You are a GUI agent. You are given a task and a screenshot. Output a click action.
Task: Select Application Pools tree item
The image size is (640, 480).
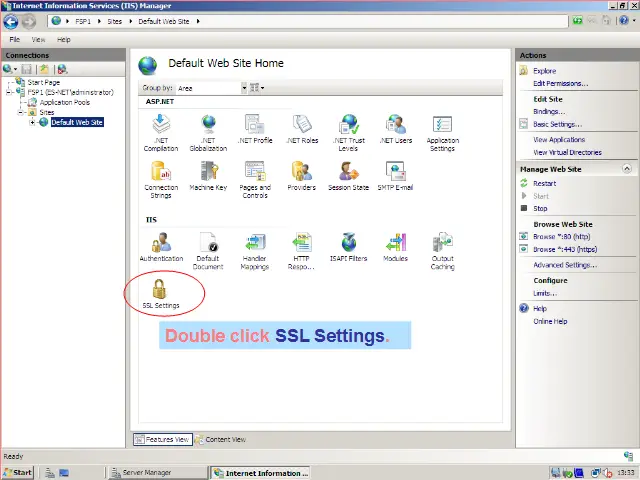pos(64,102)
